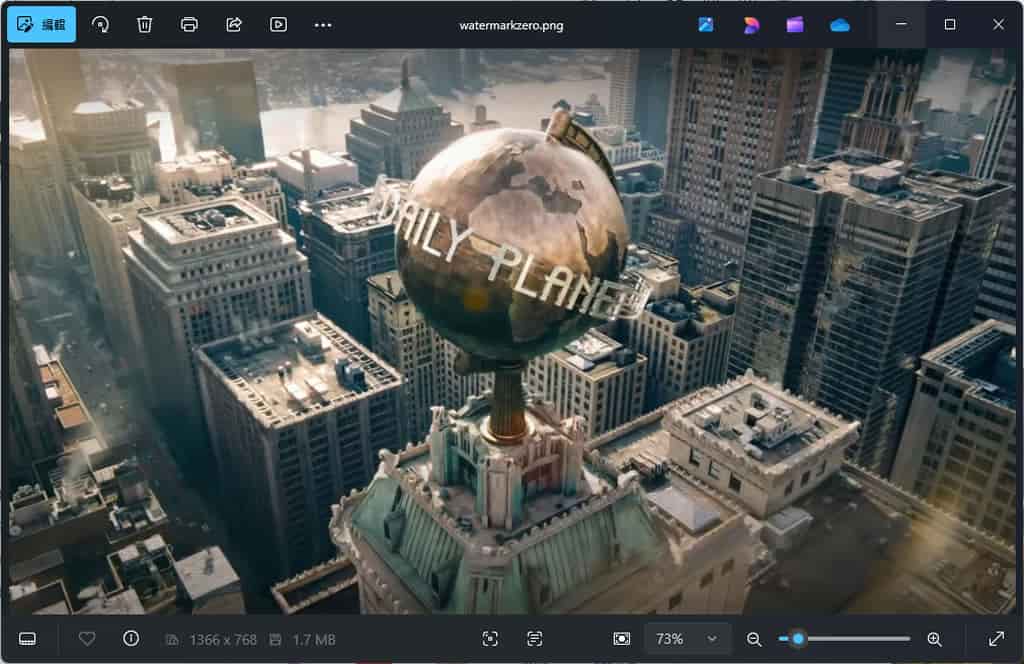Zoom out with the minus magnifier
This screenshot has height=664, width=1024.
tap(754, 639)
